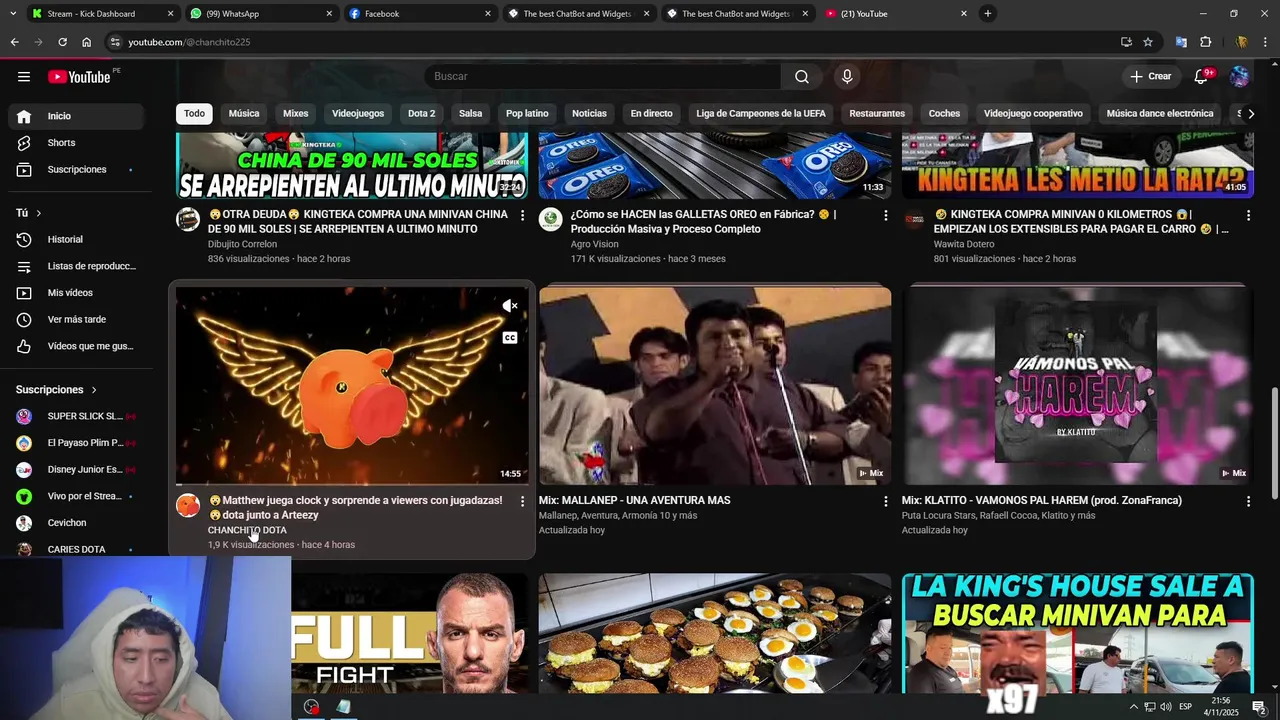Image resolution: width=1280 pixels, height=720 pixels.
Task: Switch to the WhatsApp browser tab
Action: (262, 14)
